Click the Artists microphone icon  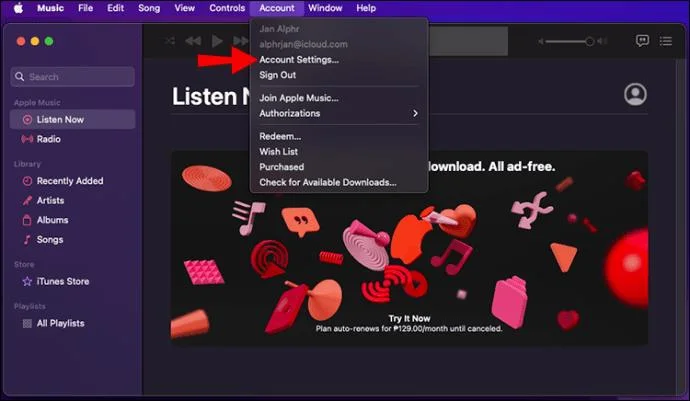27,200
